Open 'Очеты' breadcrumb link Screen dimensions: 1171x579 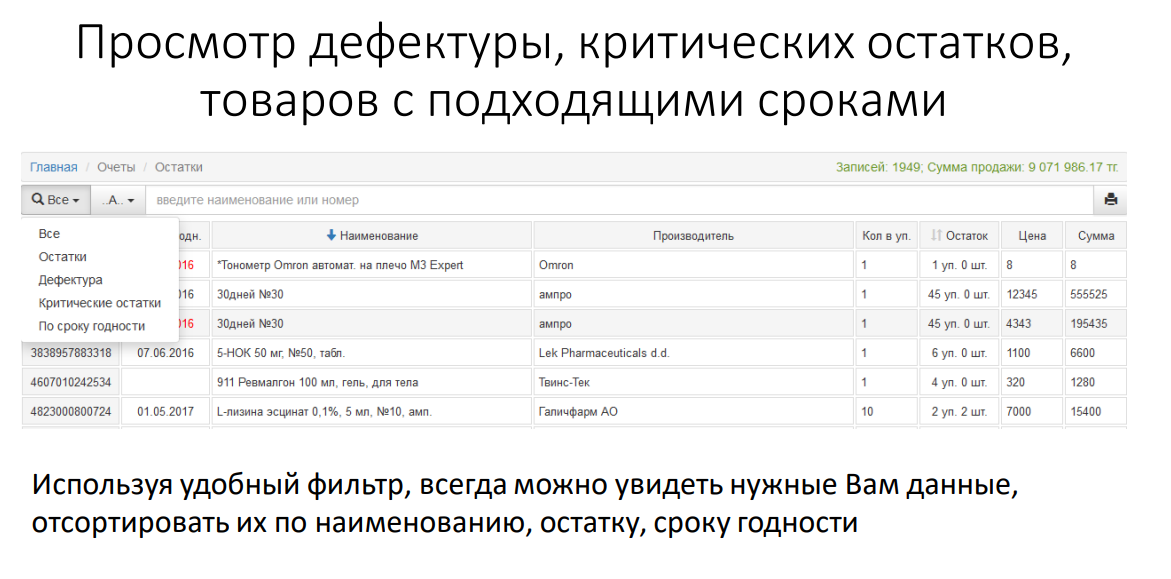pos(116,167)
